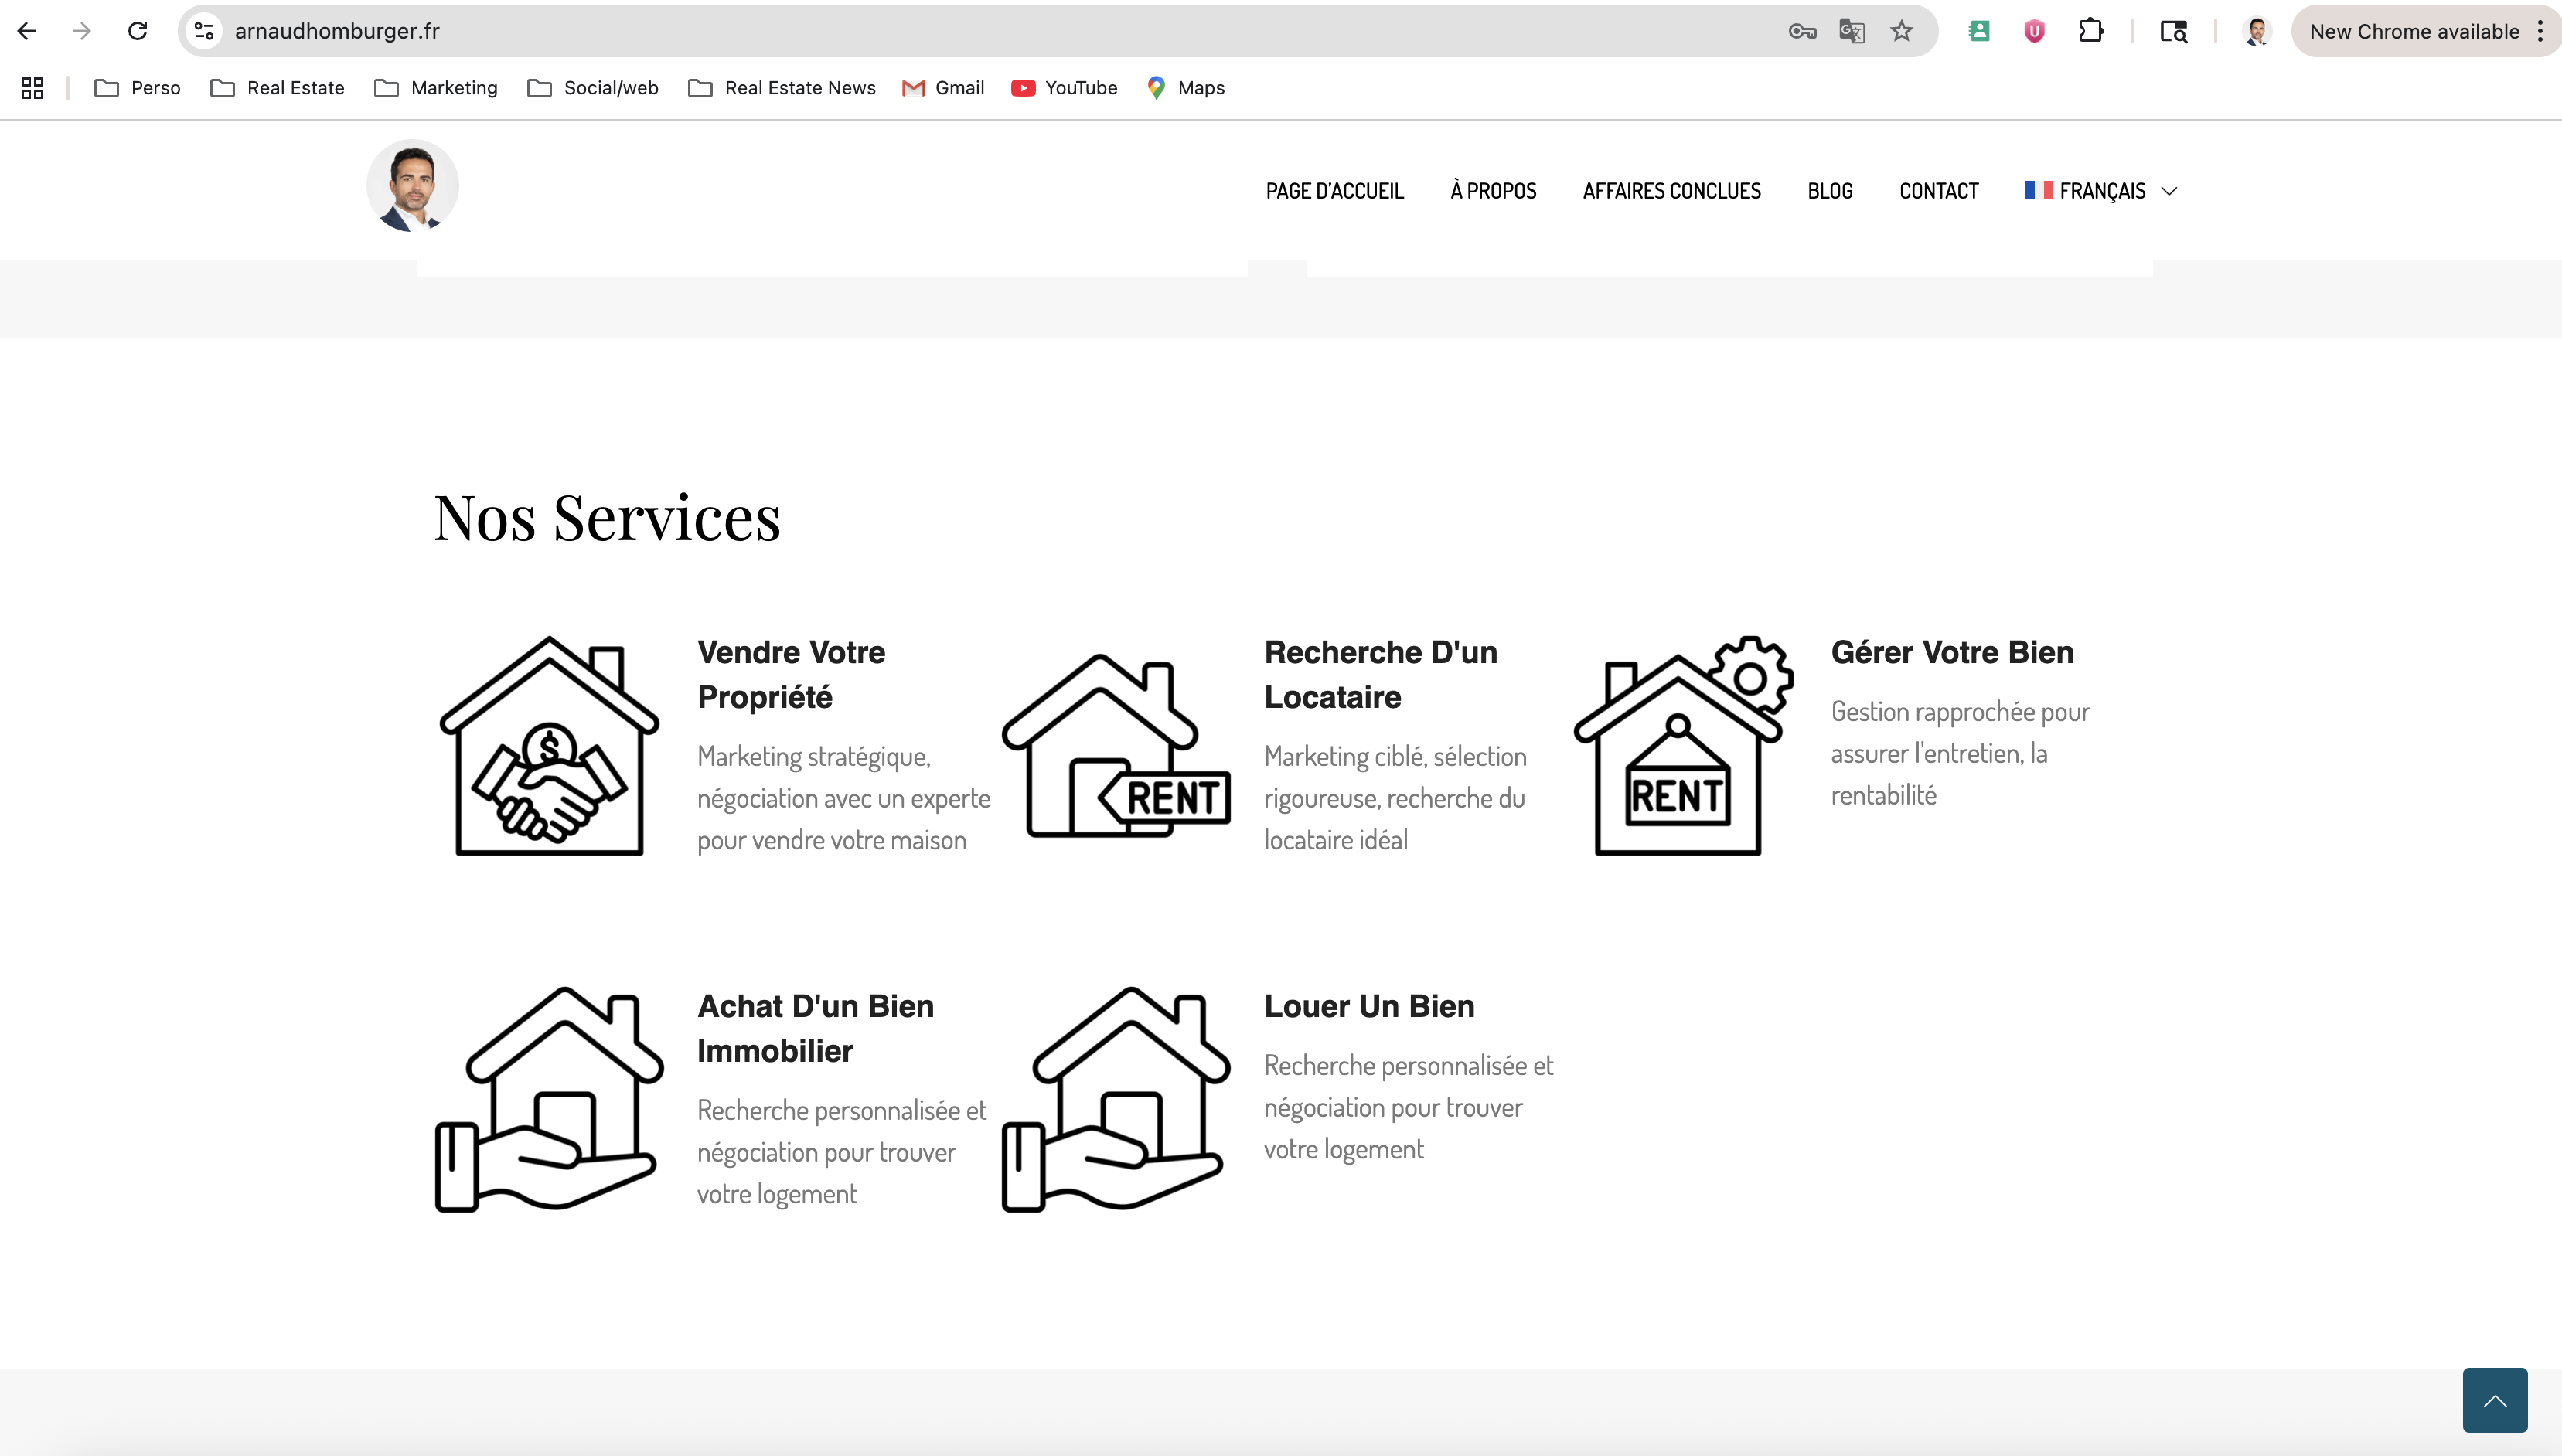Open the Maps bookmark
The height and width of the screenshot is (1456, 2562).
1185,88
